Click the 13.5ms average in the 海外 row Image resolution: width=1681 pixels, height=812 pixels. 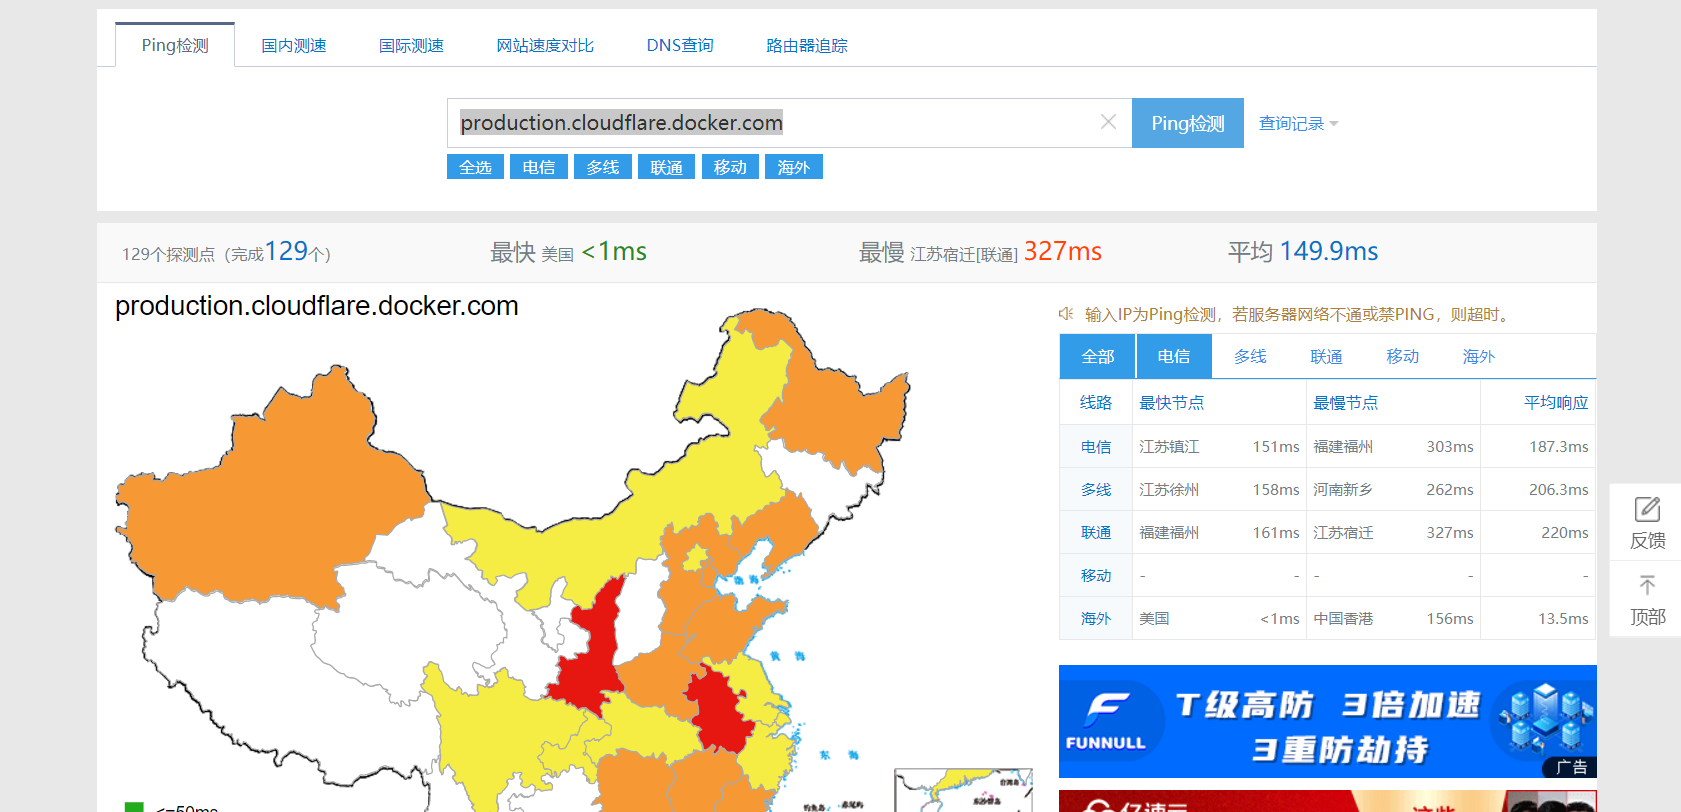(1563, 619)
